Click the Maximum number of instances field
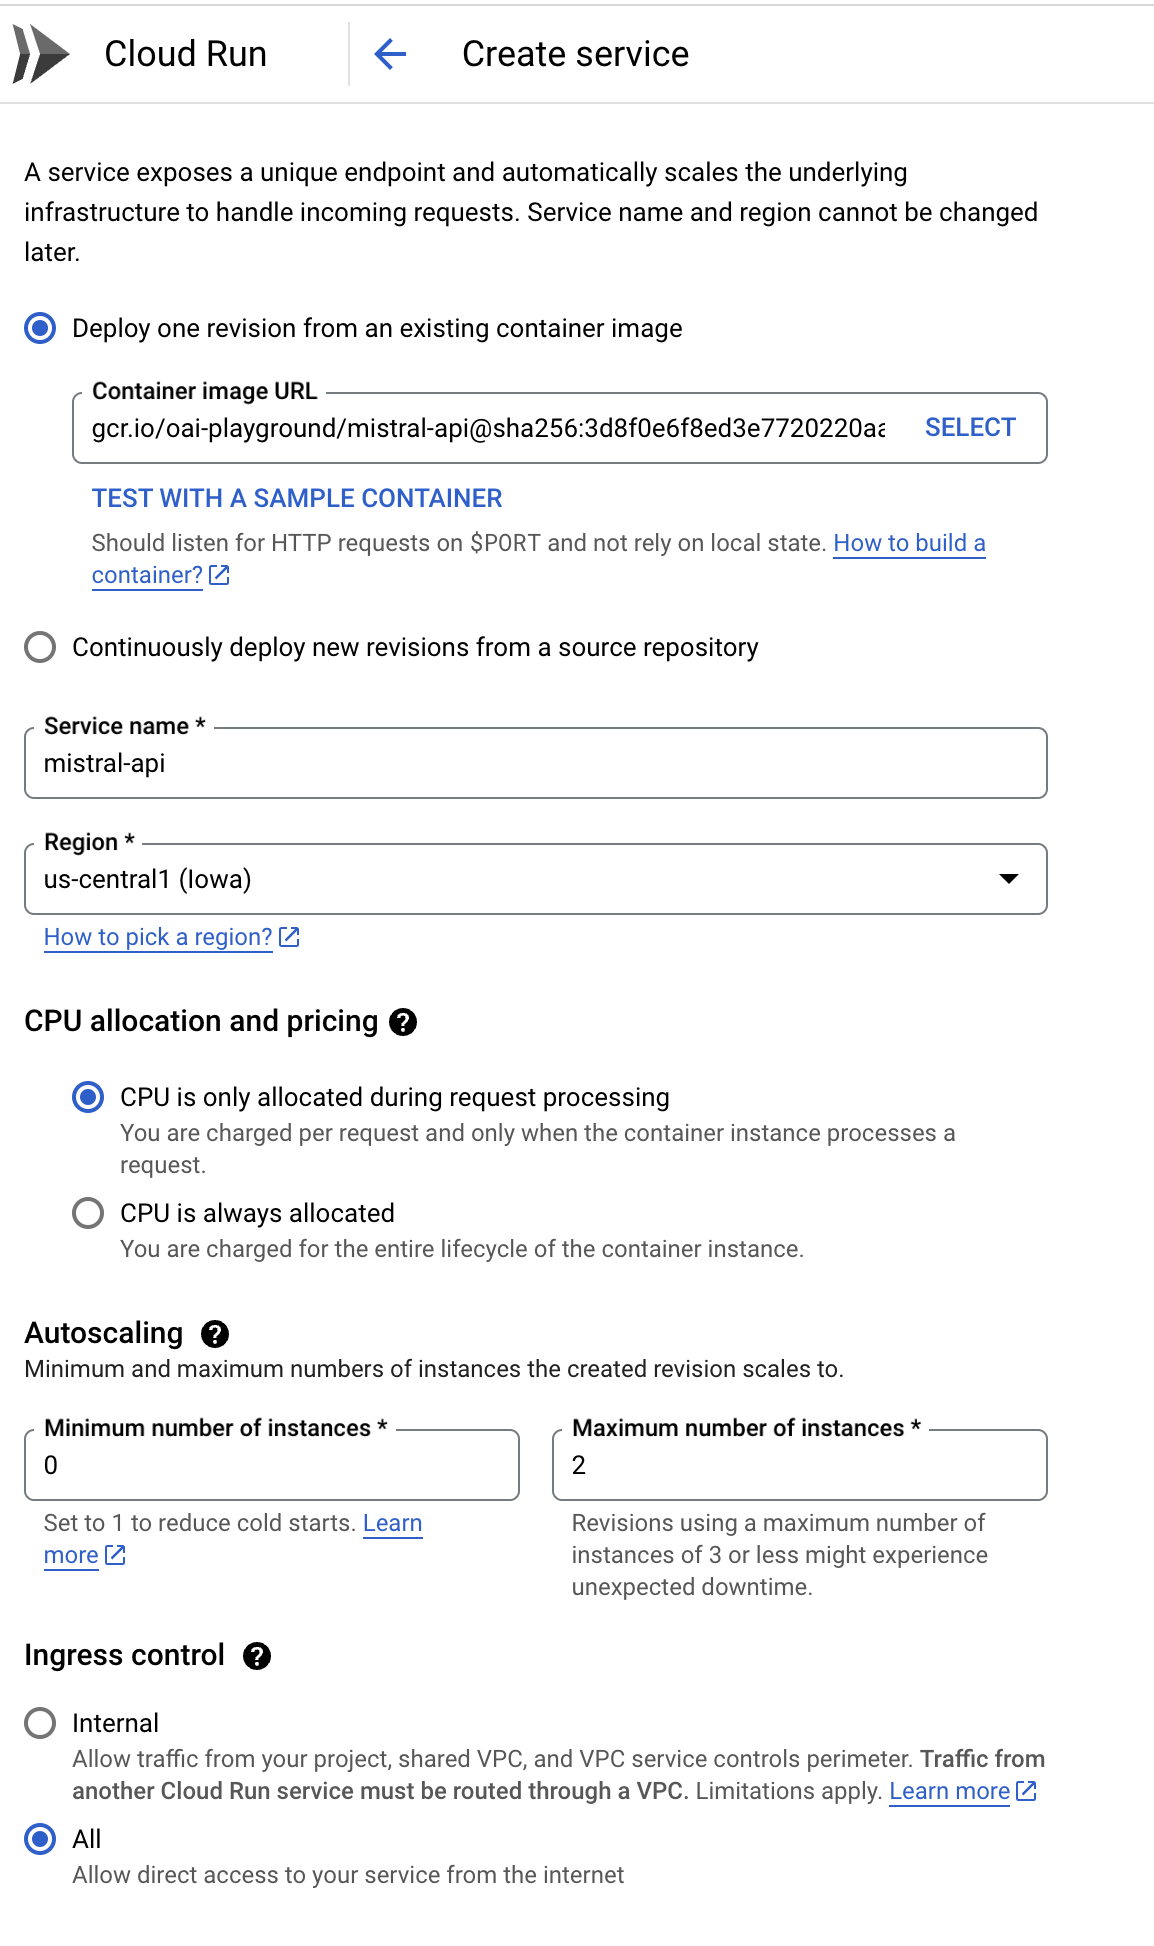Viewport: 1154px width, 1946px height. pyautogui.click(x=800, y=1464)
